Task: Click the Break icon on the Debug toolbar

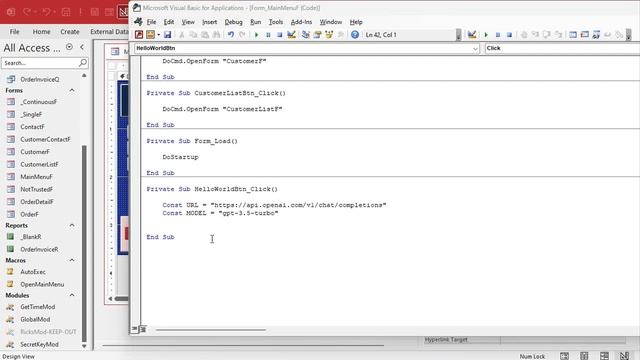Action: (498, 35)
